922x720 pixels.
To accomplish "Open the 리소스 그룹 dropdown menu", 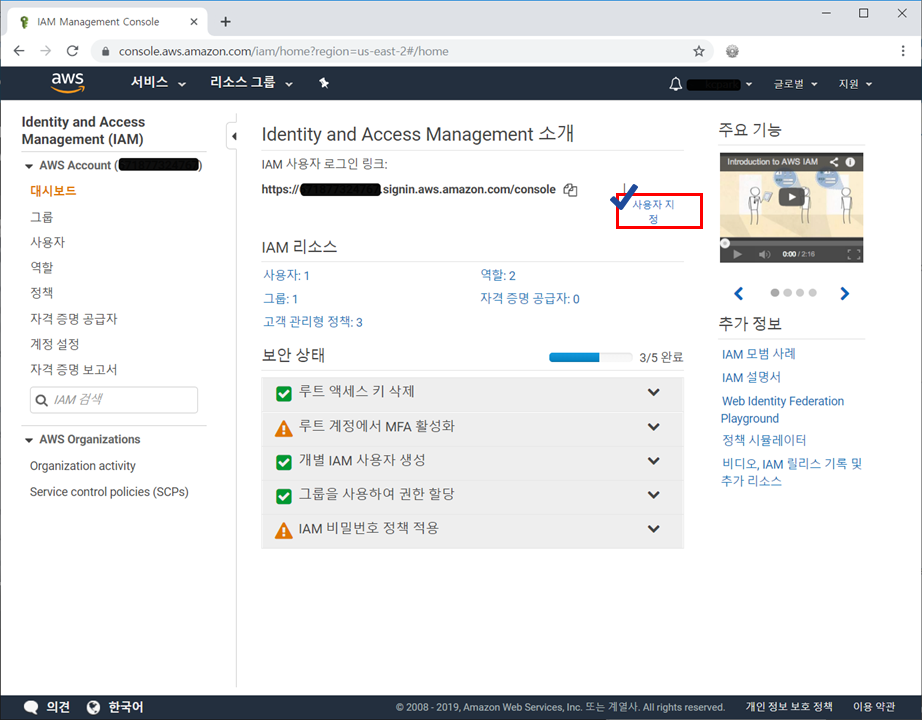I will pos(252,83).
